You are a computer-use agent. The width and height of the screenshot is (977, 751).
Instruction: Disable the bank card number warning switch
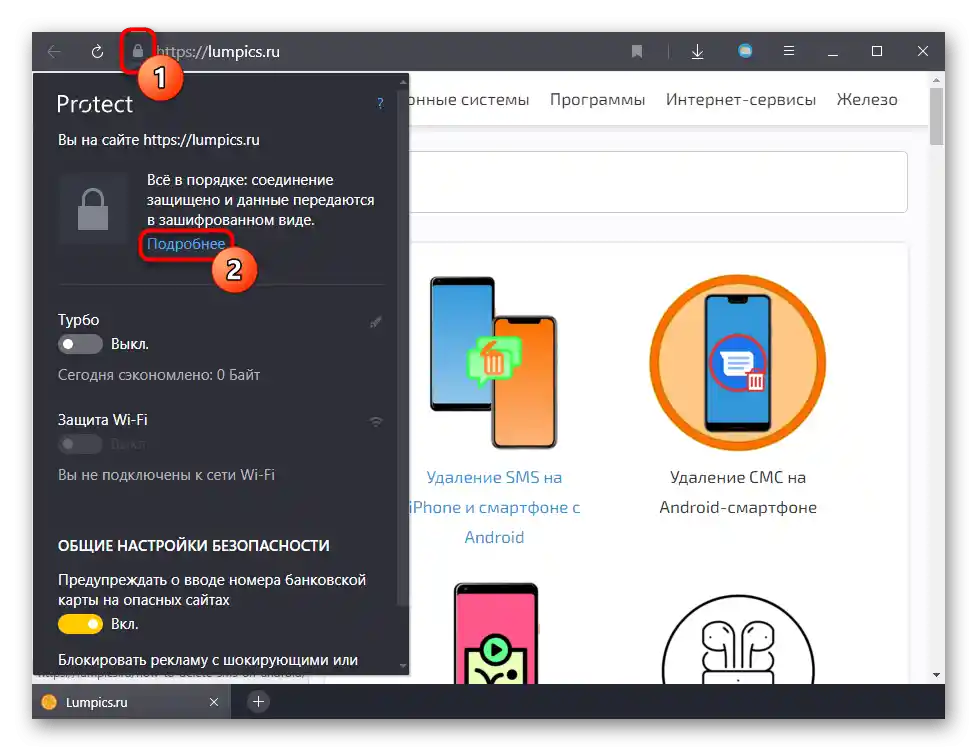click(x=80, y=624)
